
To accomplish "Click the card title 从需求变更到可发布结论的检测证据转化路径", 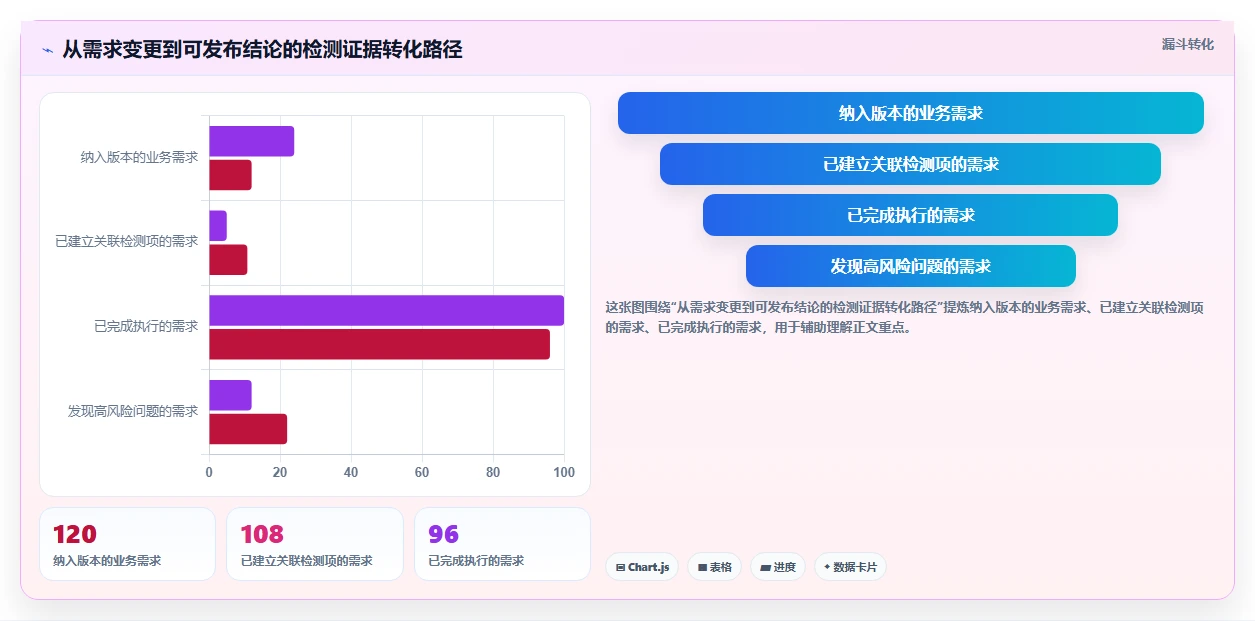I will click(x=262, y=50).
